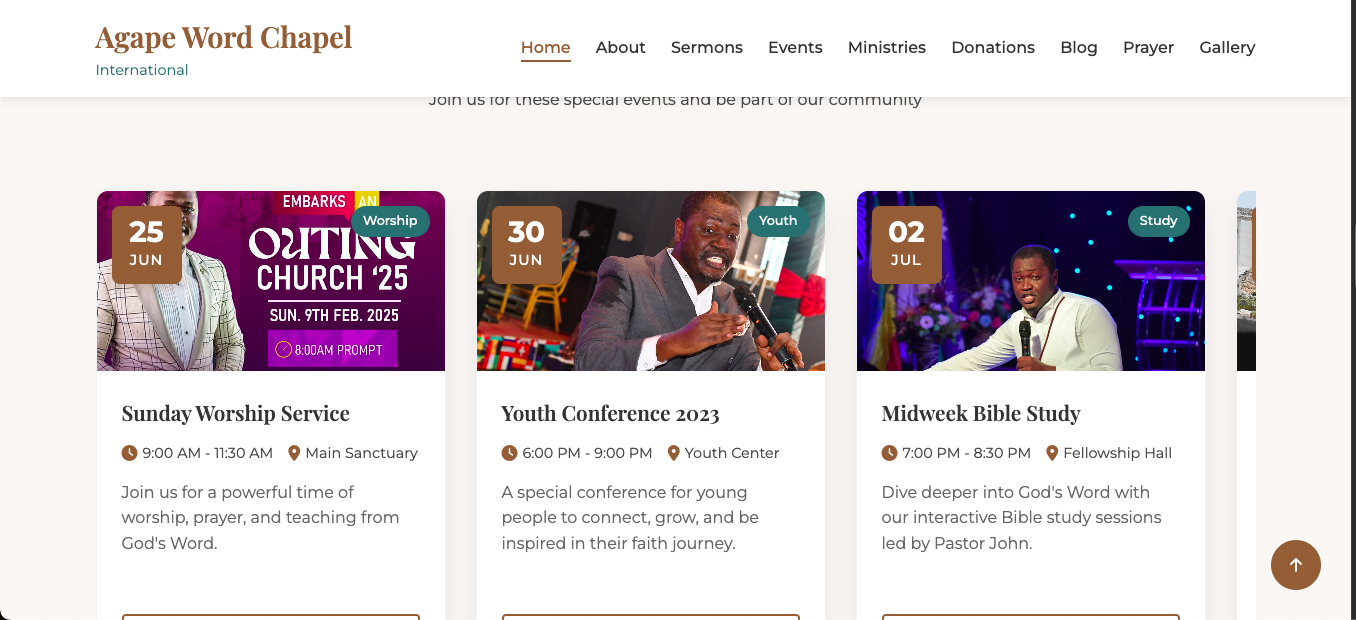Open the Sunday Worship Service title
1356x620 pixels.
coord(235,413)
